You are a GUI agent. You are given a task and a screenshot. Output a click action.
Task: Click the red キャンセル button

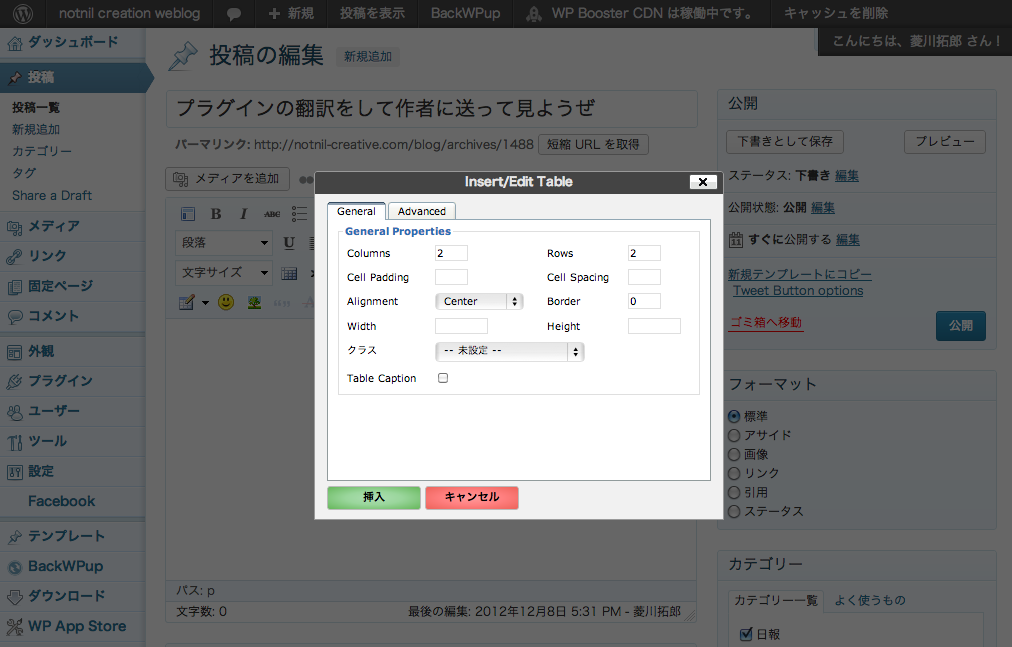pyautogui.click(x=471, y=497)
